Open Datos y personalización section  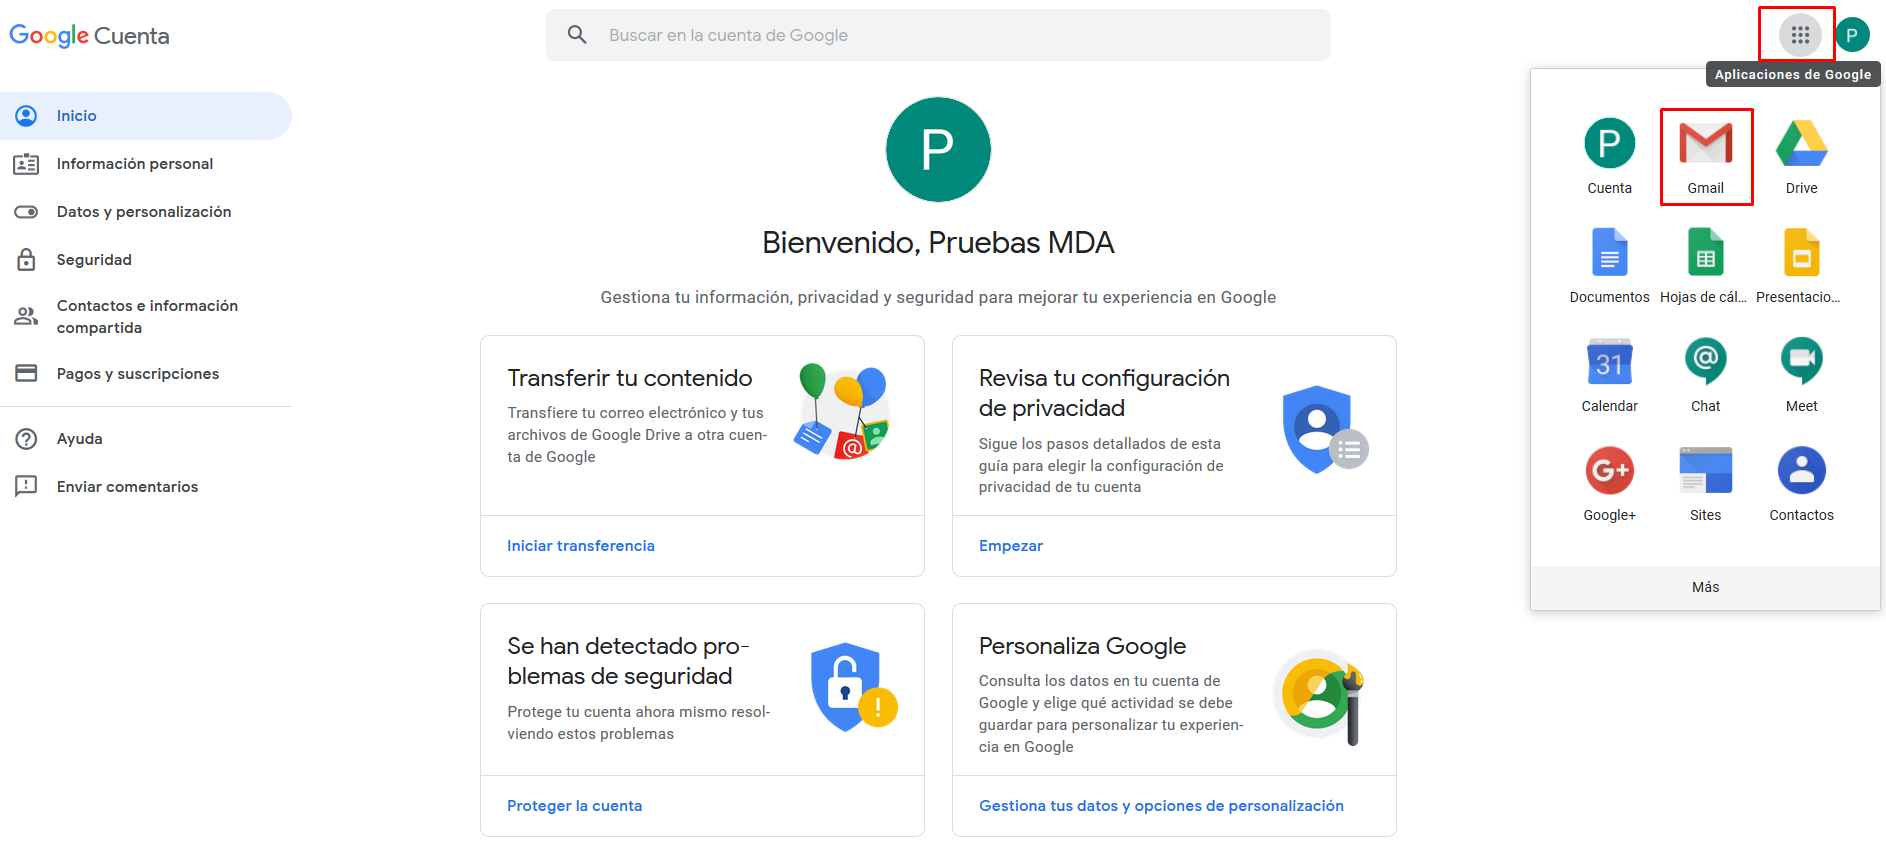coord(146,212)
